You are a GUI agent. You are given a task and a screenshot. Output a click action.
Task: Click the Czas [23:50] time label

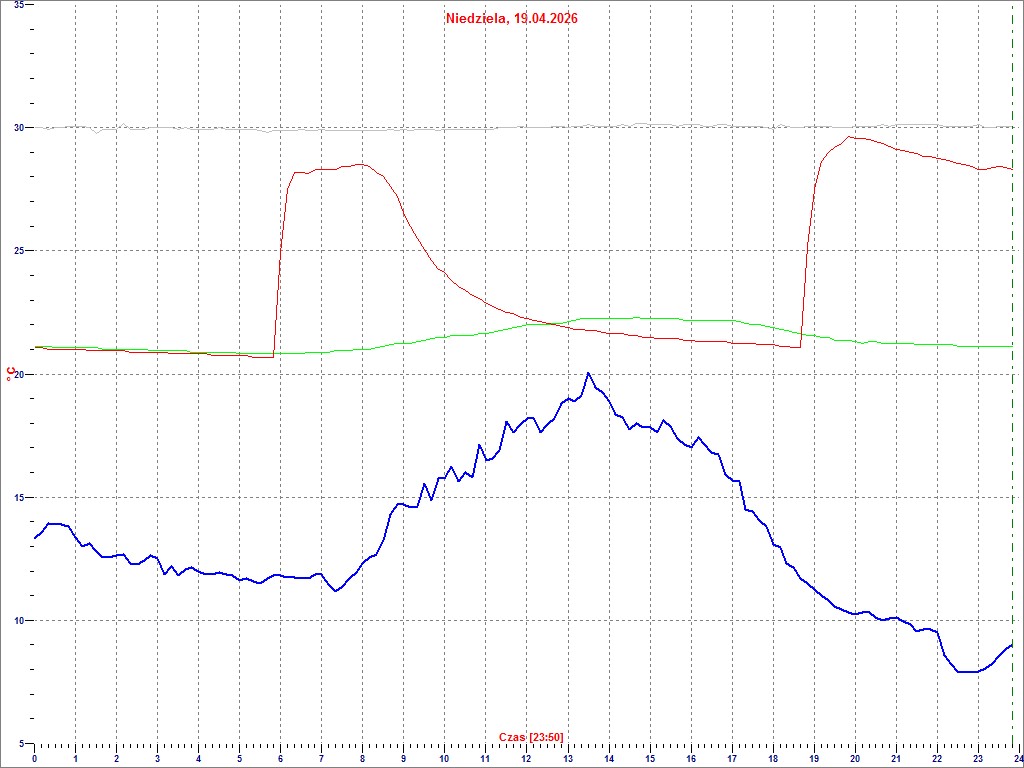531,737
